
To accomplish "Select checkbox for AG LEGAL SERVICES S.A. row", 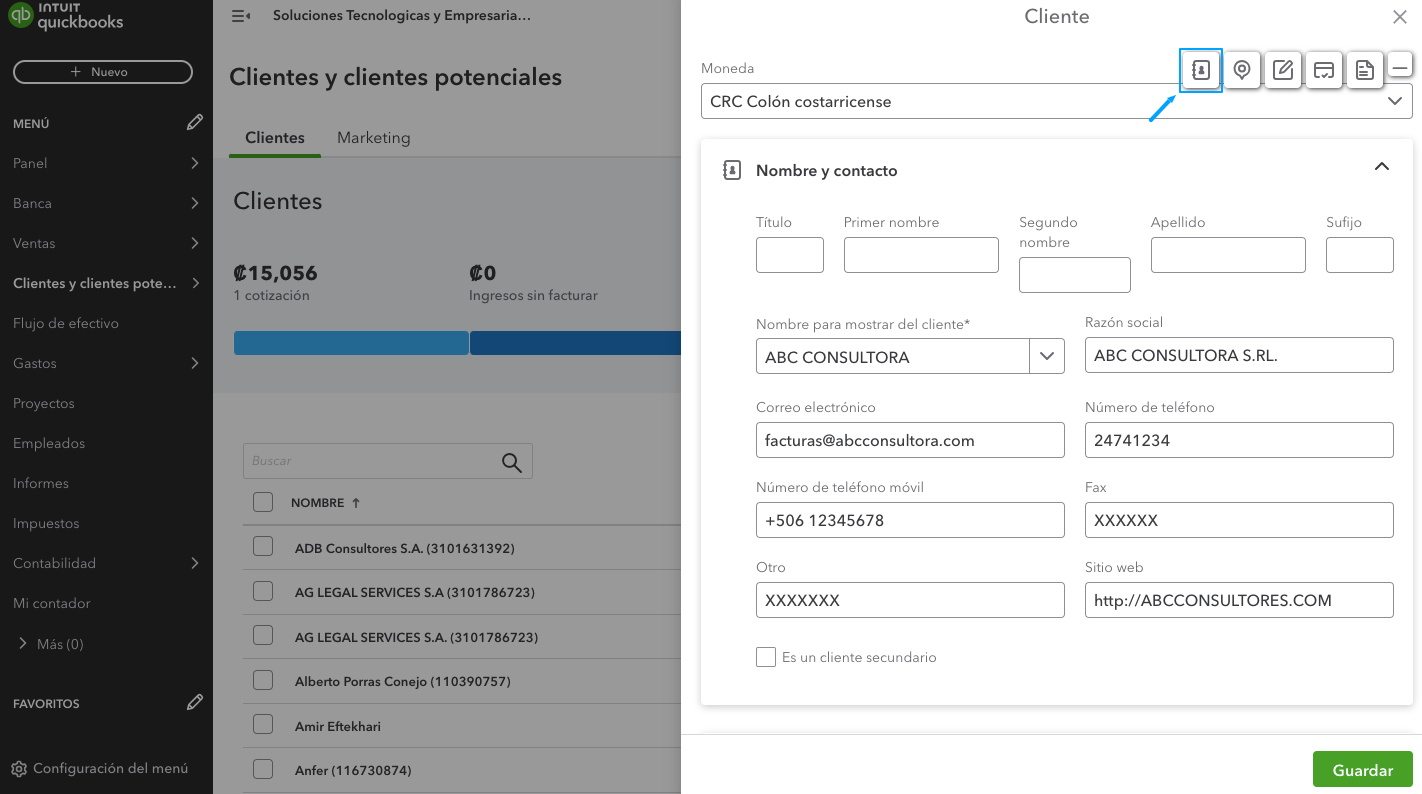I will click(263, 635).
